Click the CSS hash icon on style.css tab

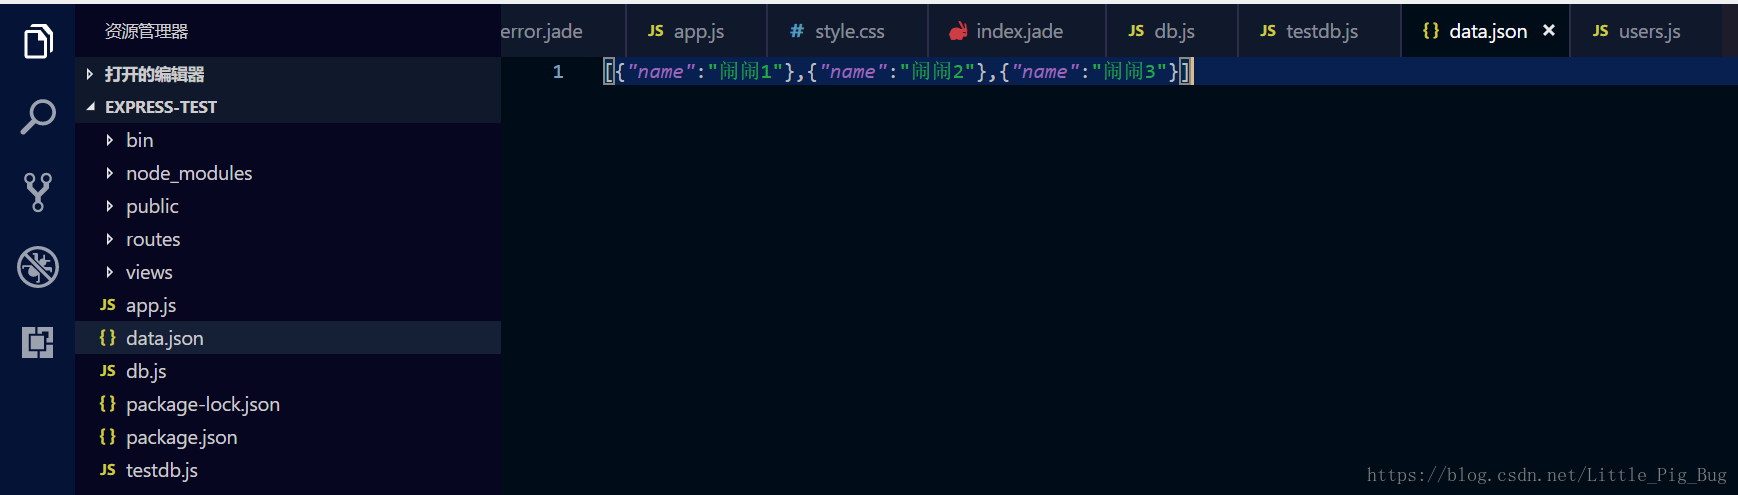point(797,31)
